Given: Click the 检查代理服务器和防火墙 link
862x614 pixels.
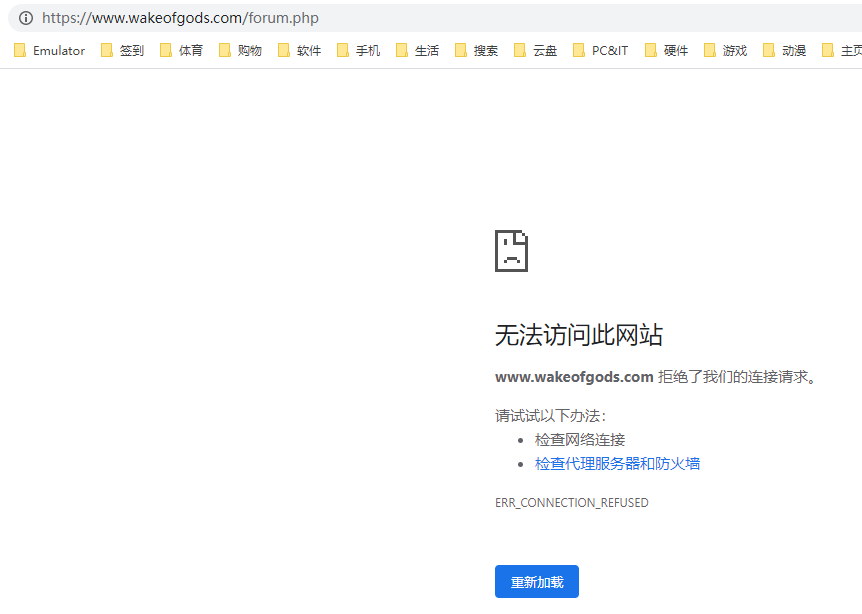Looking at the screenshot, I should click(617, 463).
